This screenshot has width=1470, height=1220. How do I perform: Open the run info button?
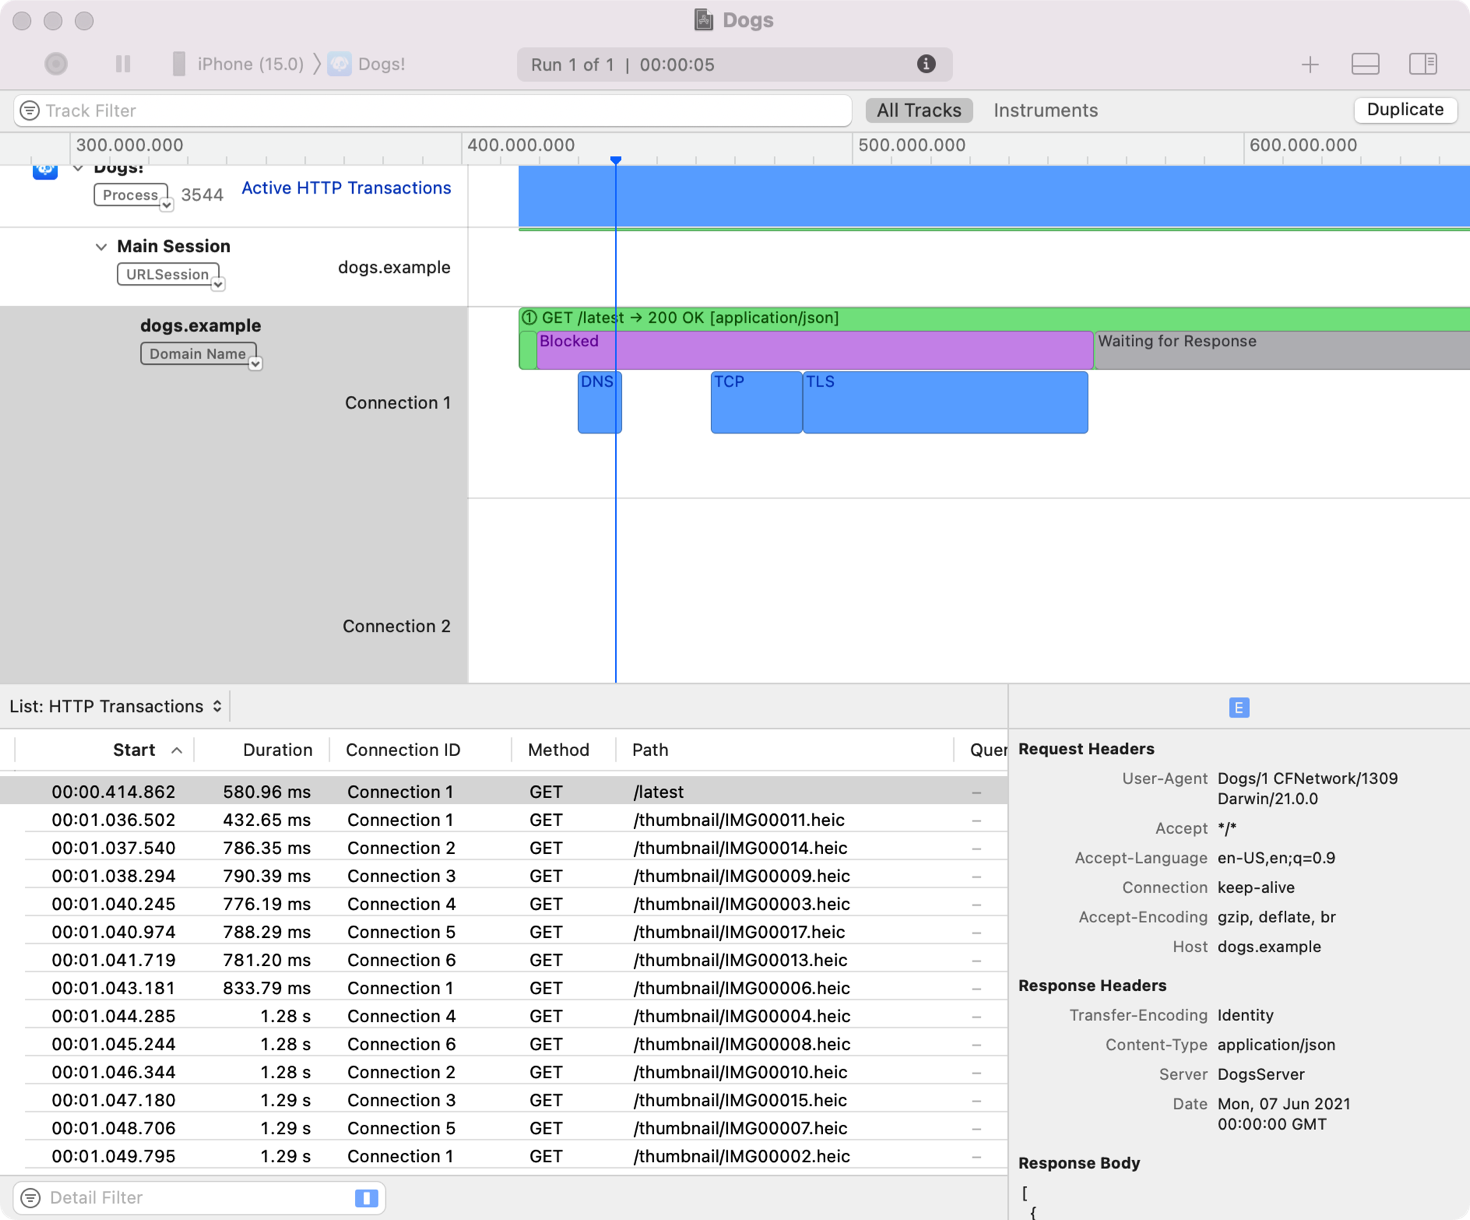(x=926, y=64)
